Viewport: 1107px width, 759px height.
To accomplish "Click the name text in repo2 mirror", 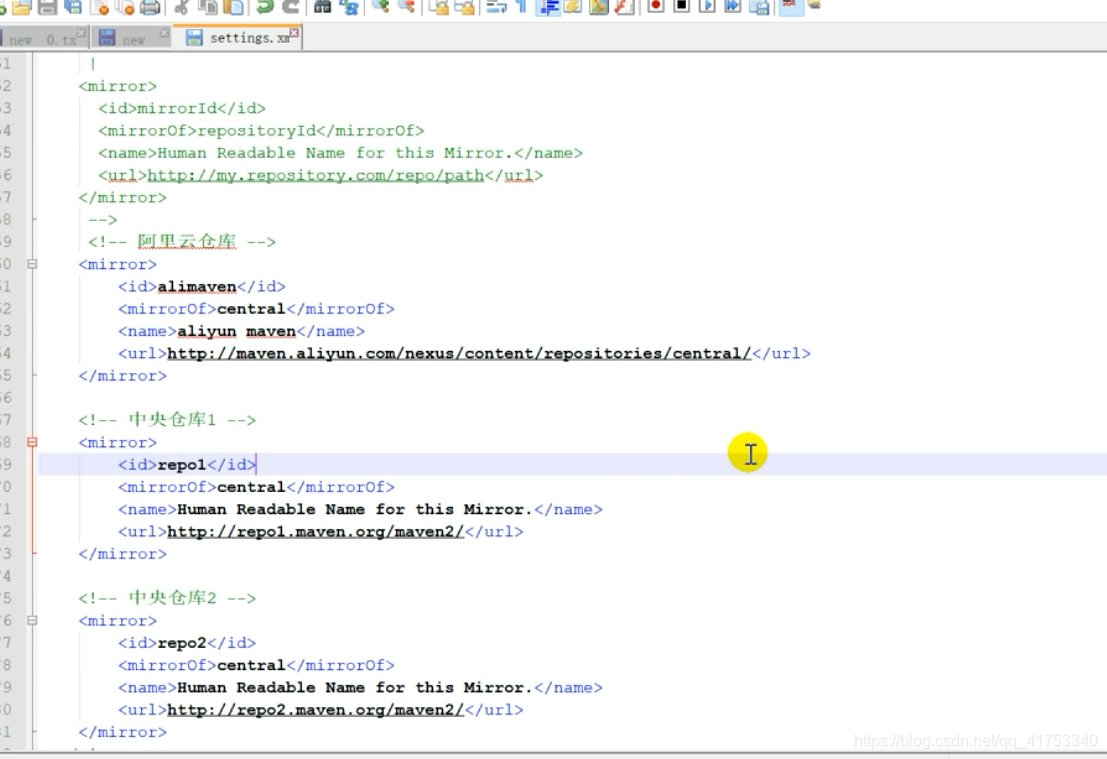I will click(354, 687).
